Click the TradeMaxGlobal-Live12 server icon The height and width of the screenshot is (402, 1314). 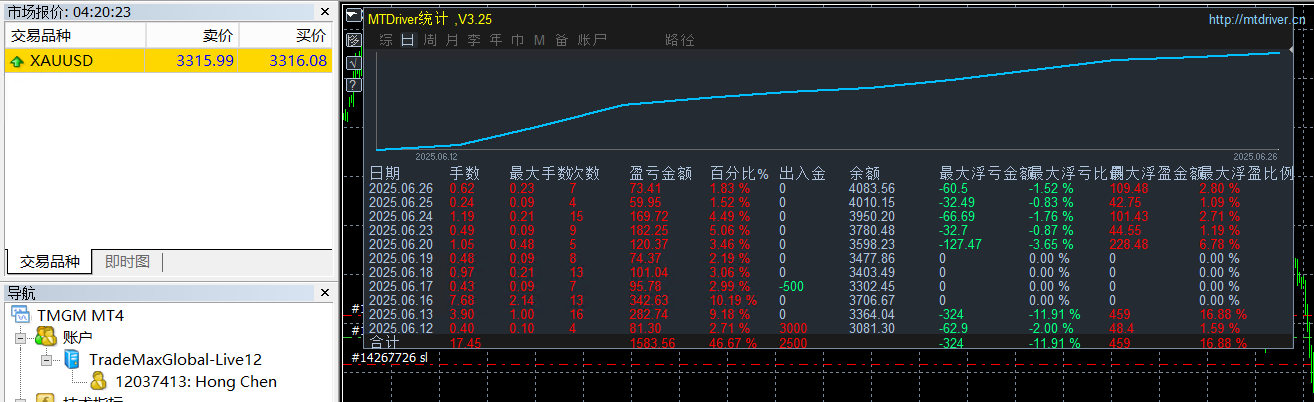pos(72,359)
